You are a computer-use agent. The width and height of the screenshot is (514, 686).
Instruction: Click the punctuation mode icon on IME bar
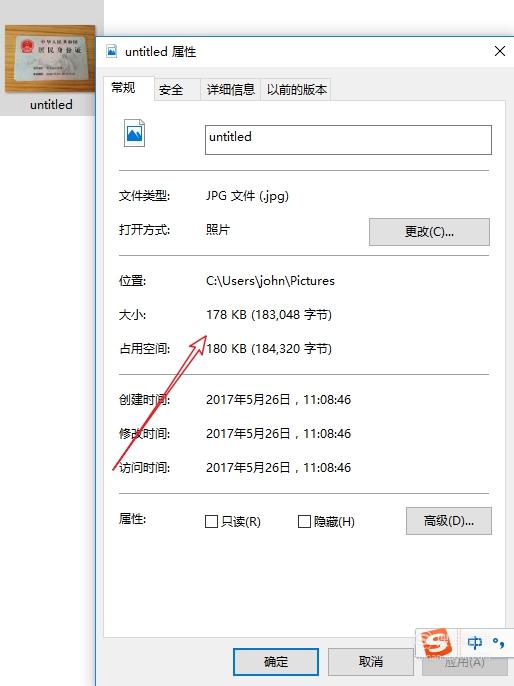point(498,643)
